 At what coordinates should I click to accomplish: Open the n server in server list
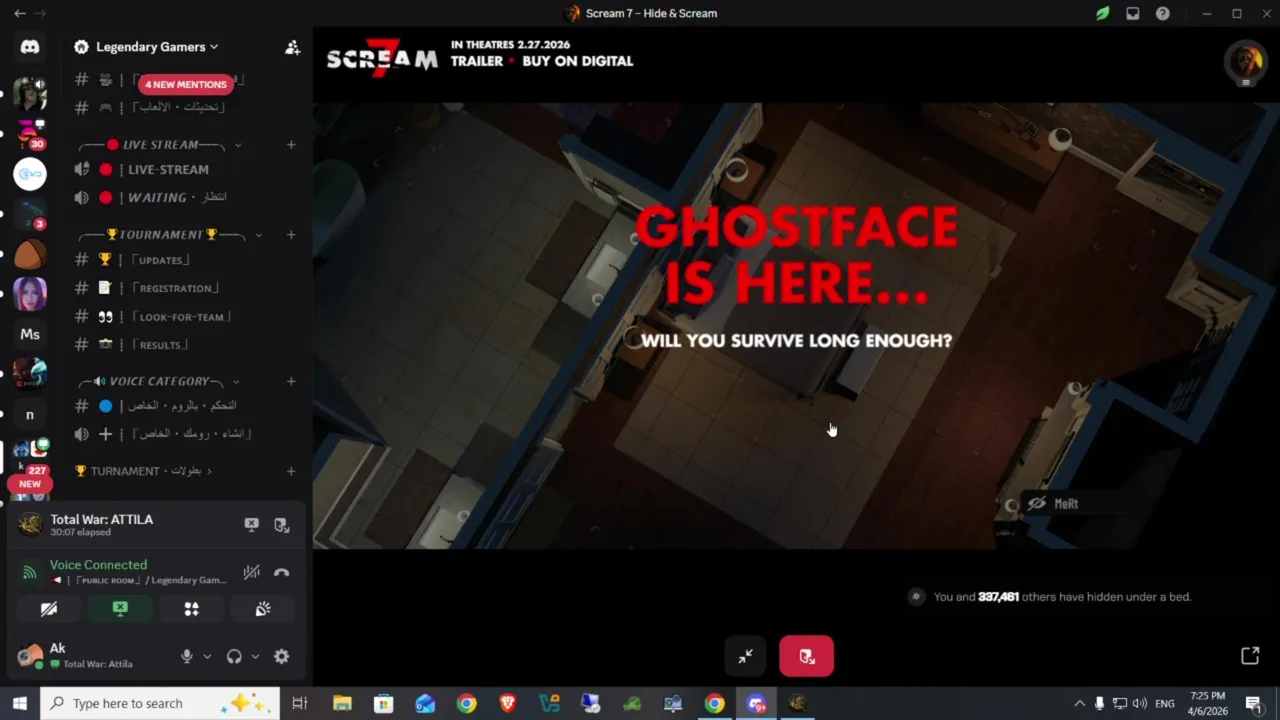click(x=30, y=414)
